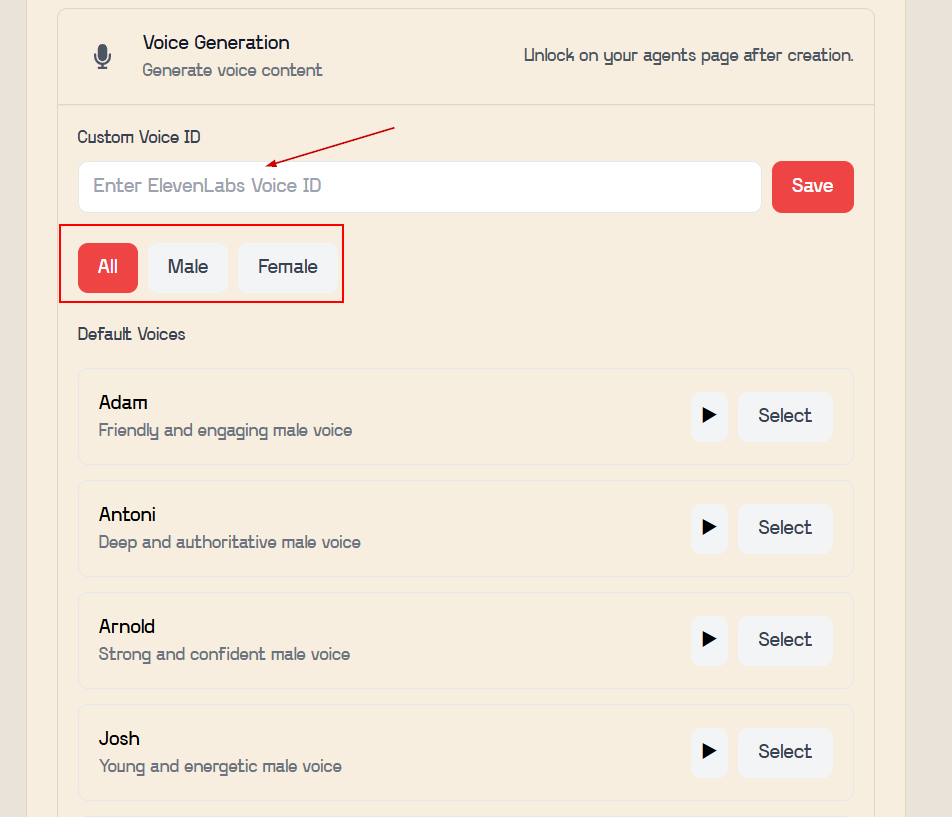952x817 pixels.
Task: Select the Josh voice option
Action: point(785,752)
